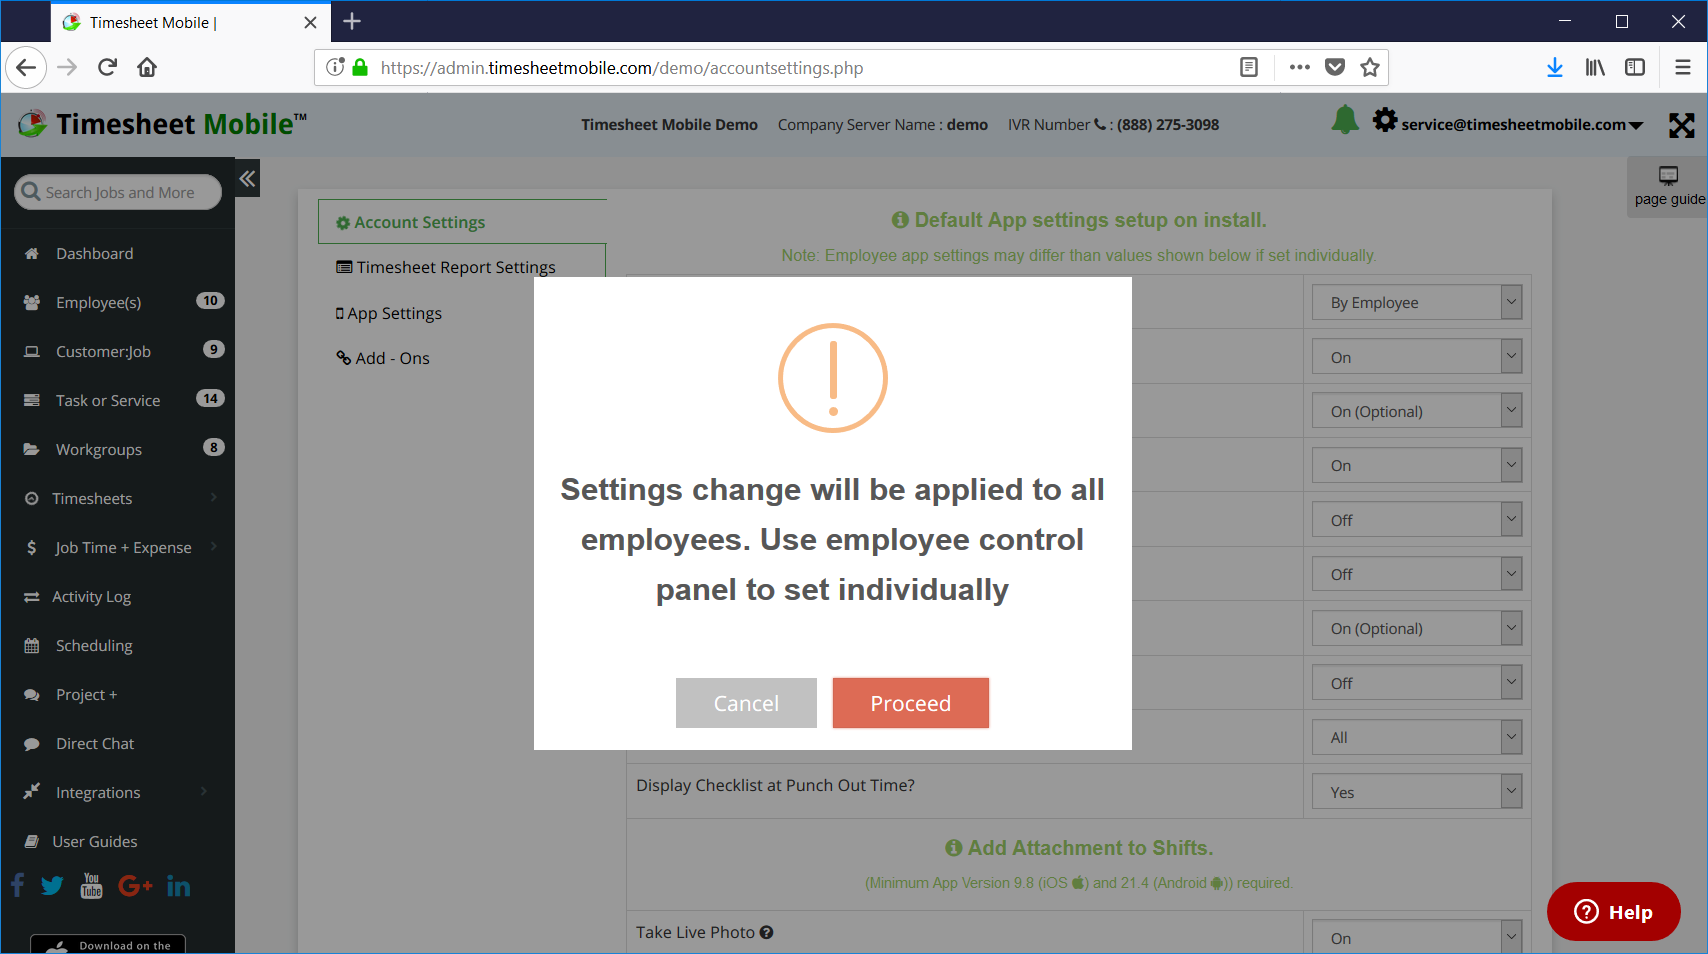Open a new browser tab with plus
The image size is (1708, 954).
click(x=352, y=21)
